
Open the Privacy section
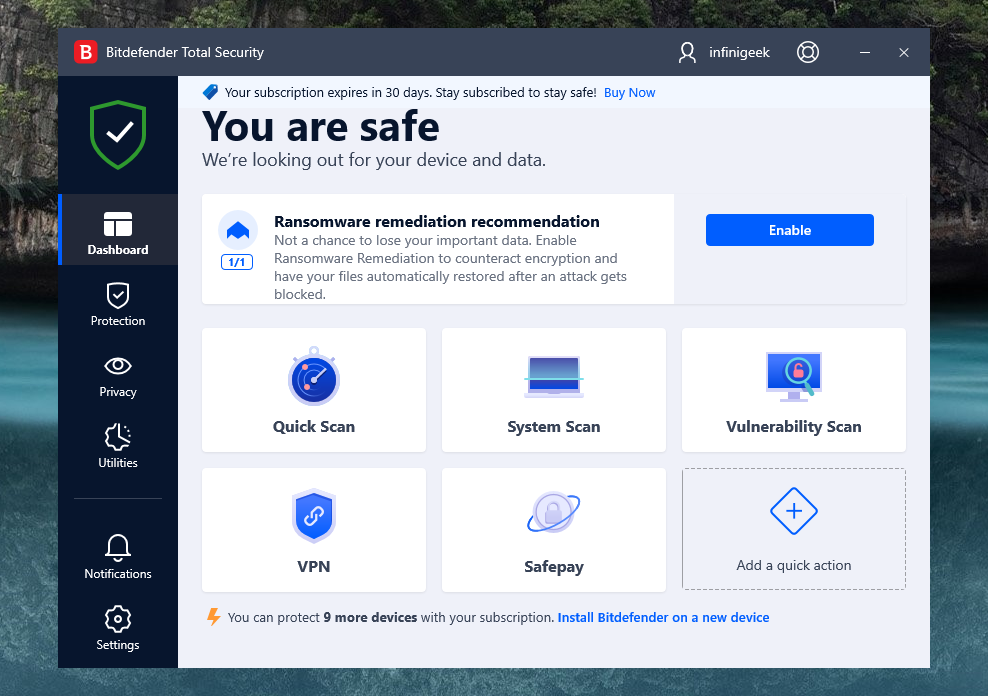coord(118,375)
